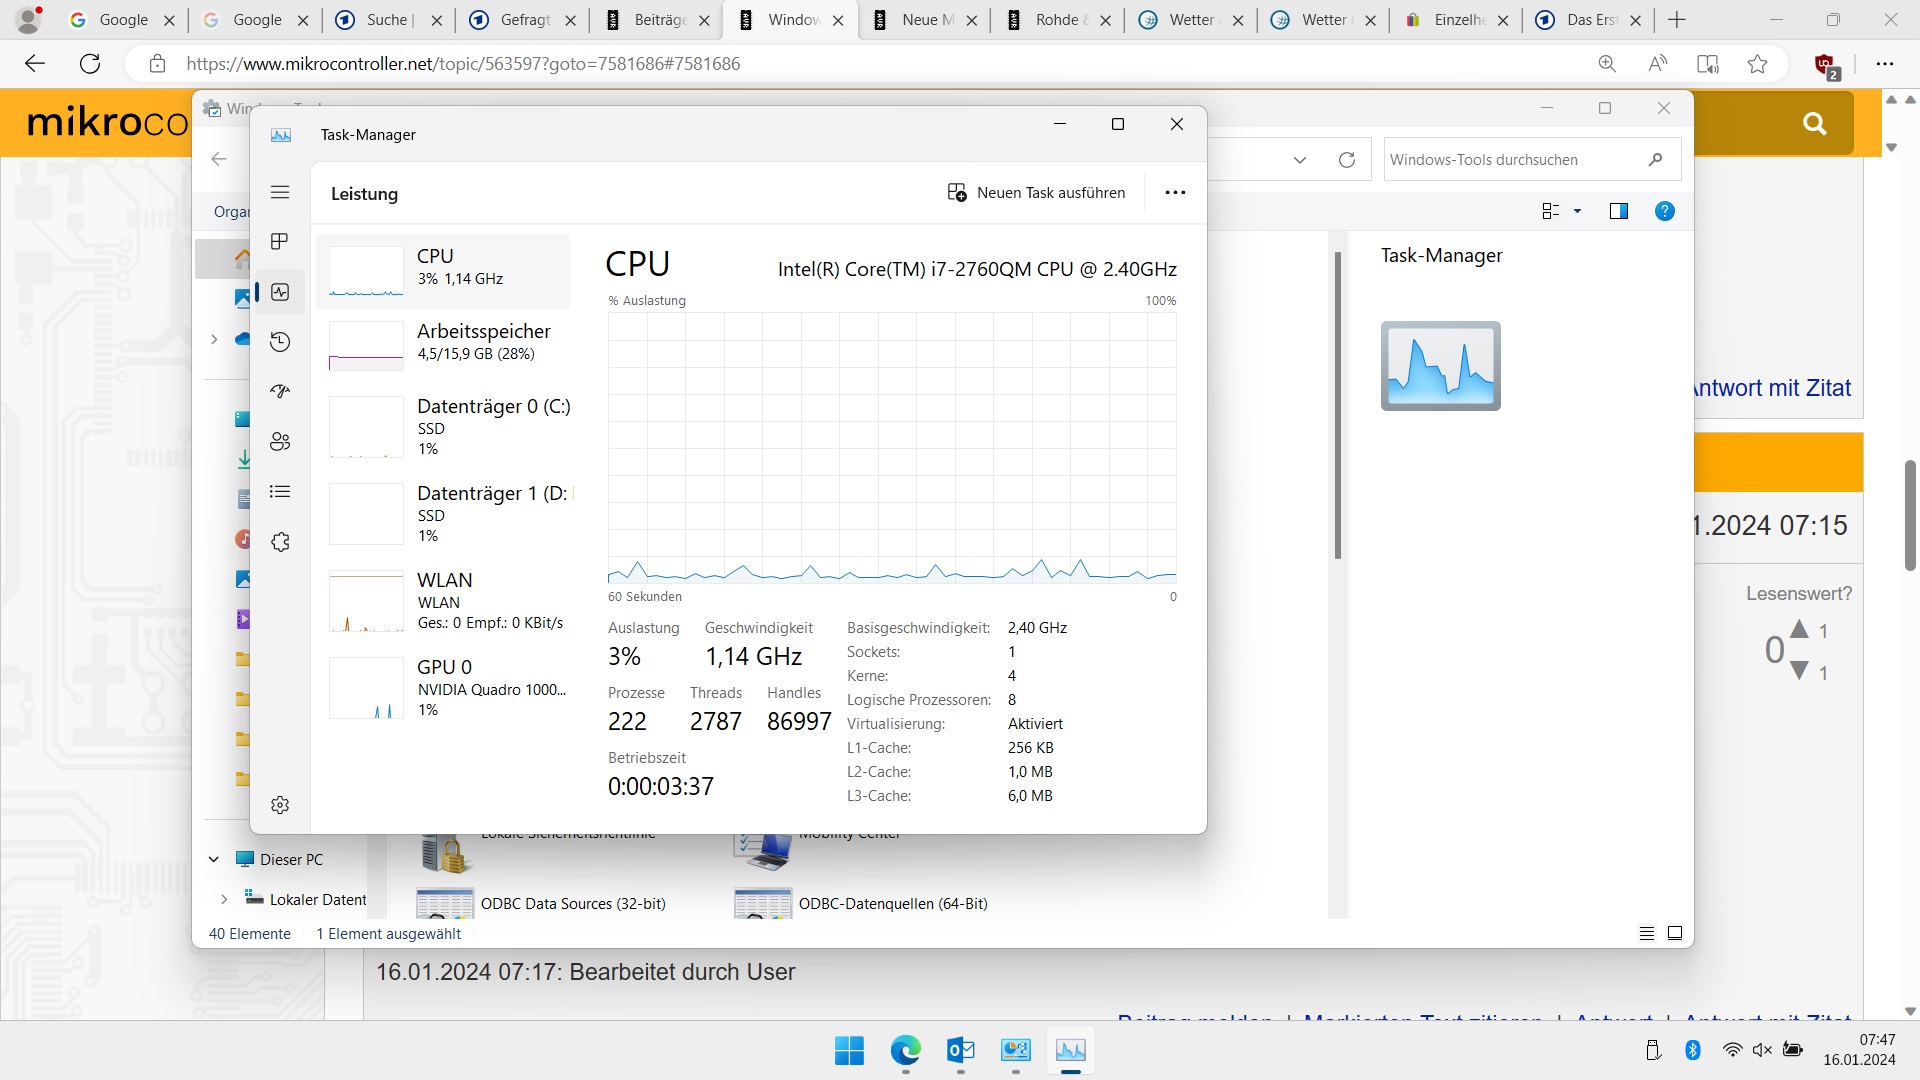Open Edge settings and more menu
Viewport: 1920px width, 1080px height.
1885,64
